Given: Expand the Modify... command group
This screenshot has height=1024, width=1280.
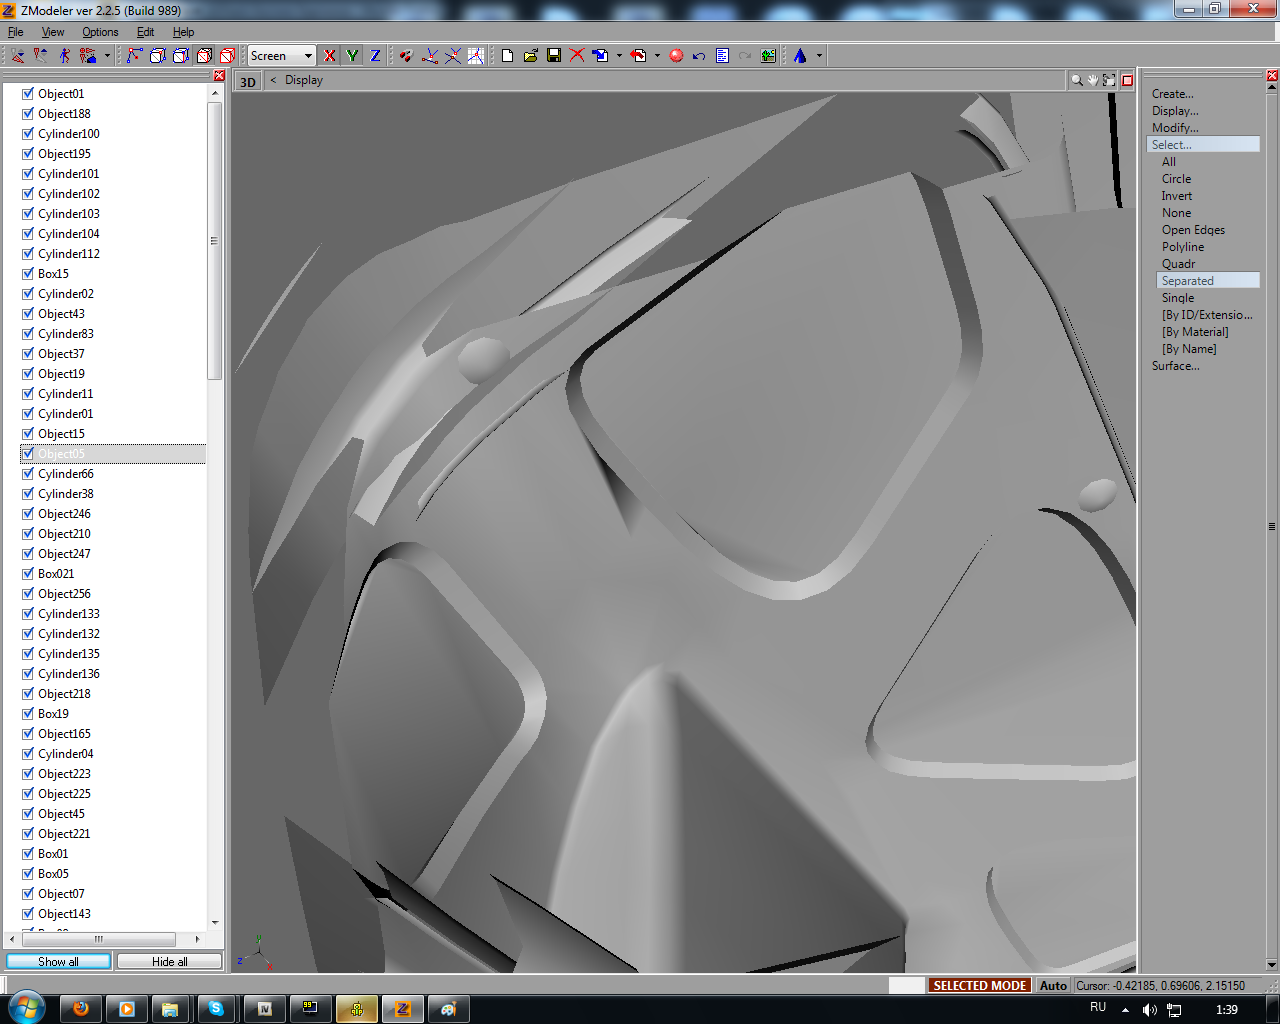Looking at the screenshot, I should tap(1175, 128).
